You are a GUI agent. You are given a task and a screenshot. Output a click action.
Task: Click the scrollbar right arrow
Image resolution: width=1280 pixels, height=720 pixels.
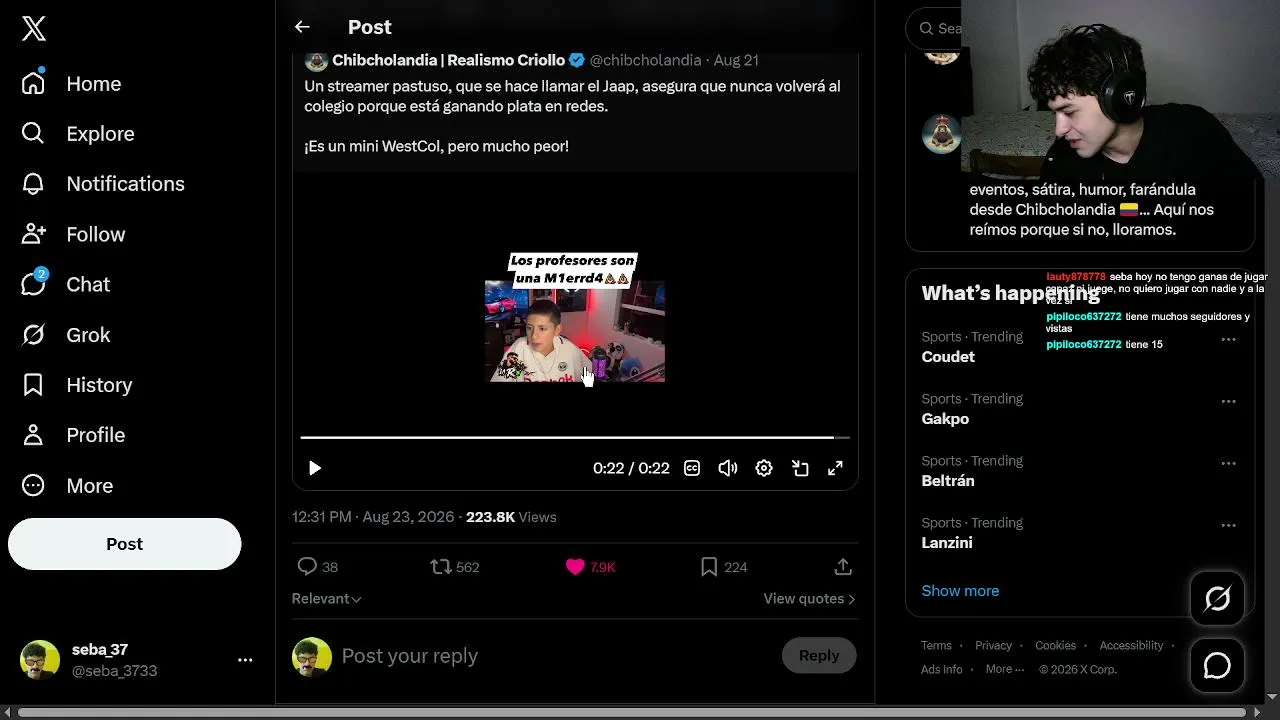pos(1256,713)
